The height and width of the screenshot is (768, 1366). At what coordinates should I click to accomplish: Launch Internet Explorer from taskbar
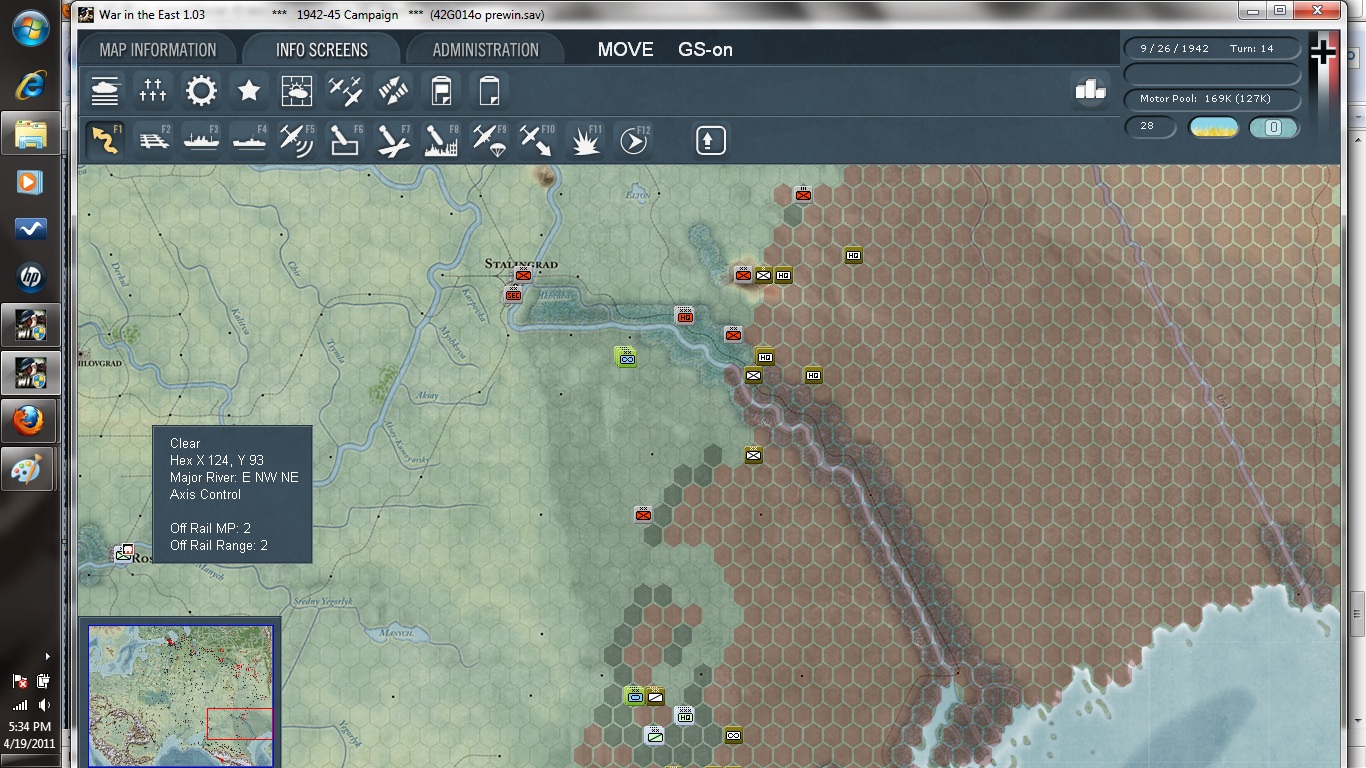coord(31,85)
